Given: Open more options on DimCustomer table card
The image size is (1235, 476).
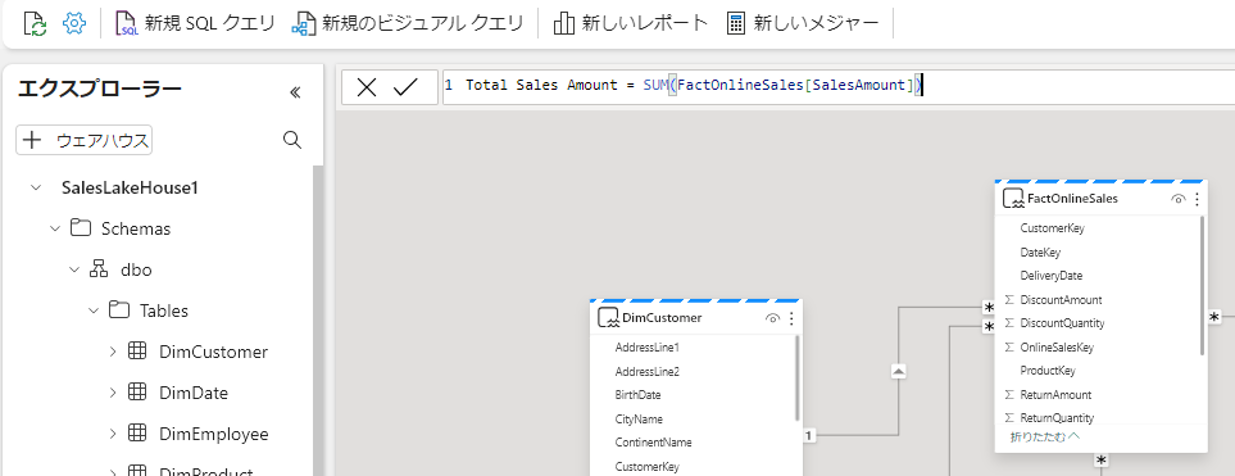Looking at the screenshot, I should pyautogui.click(x=791, y=318).
